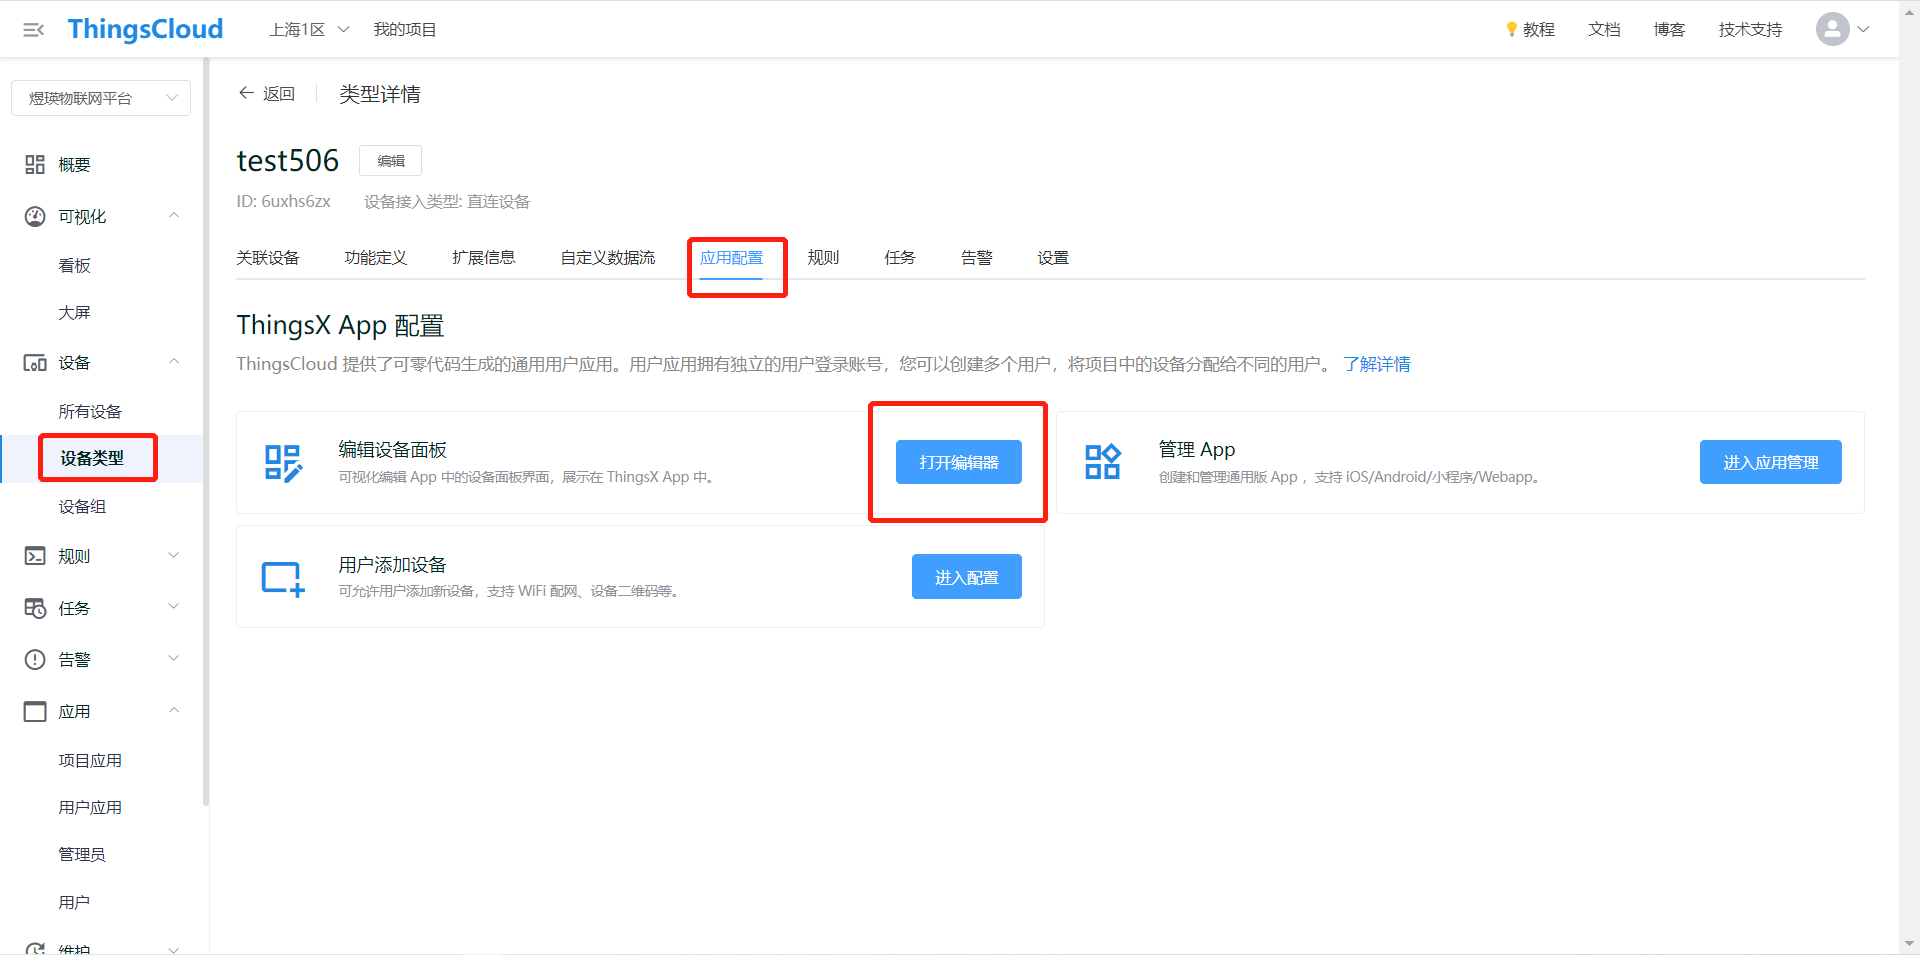This screenshot has width=1920, height=955.
Task: Switch to the 扩展信息 tab
Action: pyautogui.click(x=484, y=258)
